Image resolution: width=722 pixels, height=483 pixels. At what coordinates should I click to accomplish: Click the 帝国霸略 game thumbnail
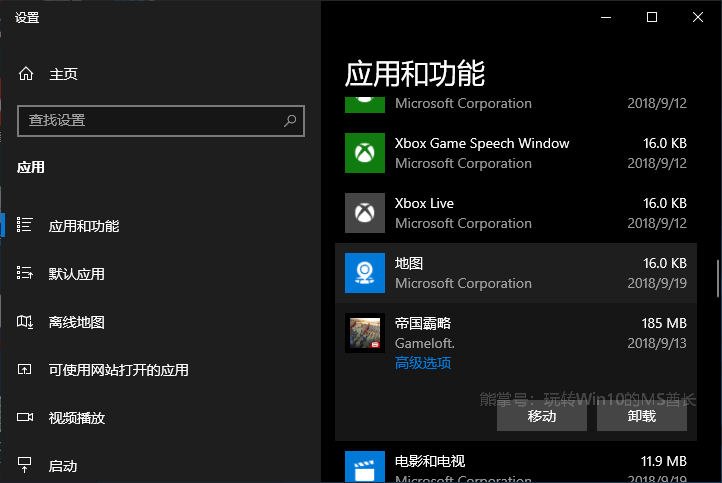pyautogui.click(x=365, y=333)
